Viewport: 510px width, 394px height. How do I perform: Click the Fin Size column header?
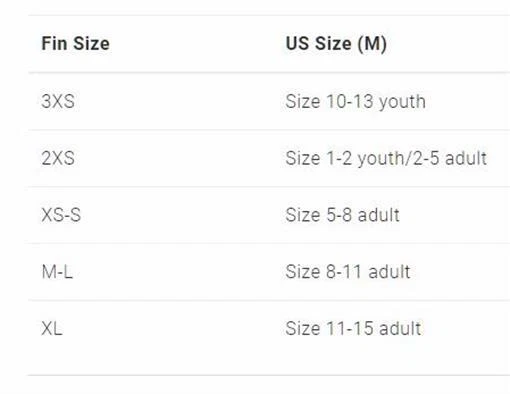point(75,44)
